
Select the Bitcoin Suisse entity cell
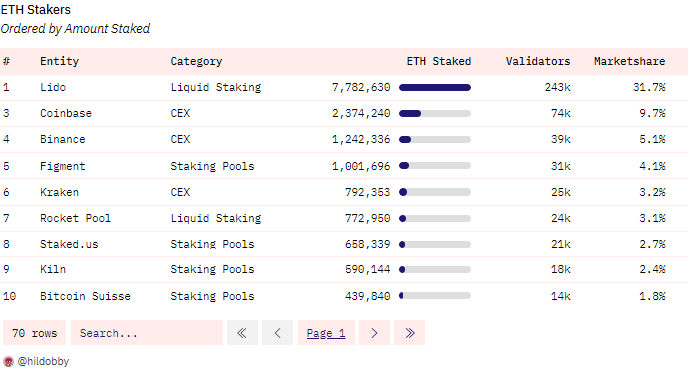point(85,296)
